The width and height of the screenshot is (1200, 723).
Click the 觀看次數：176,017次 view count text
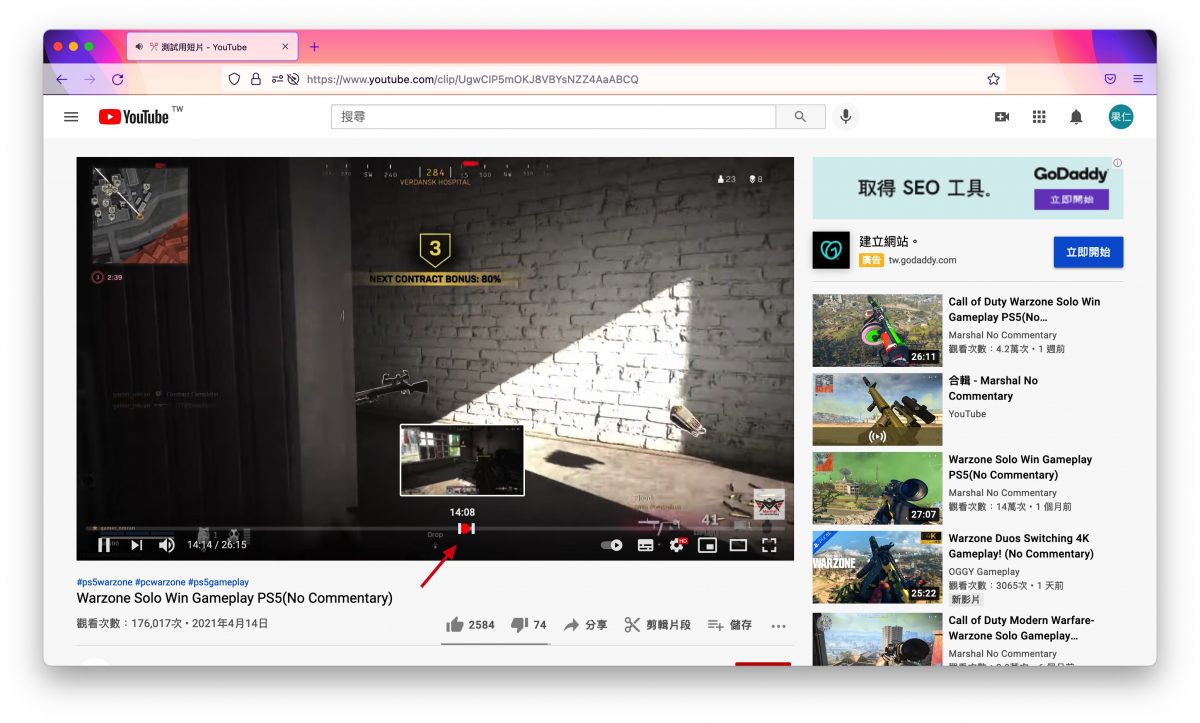point(132,624)
